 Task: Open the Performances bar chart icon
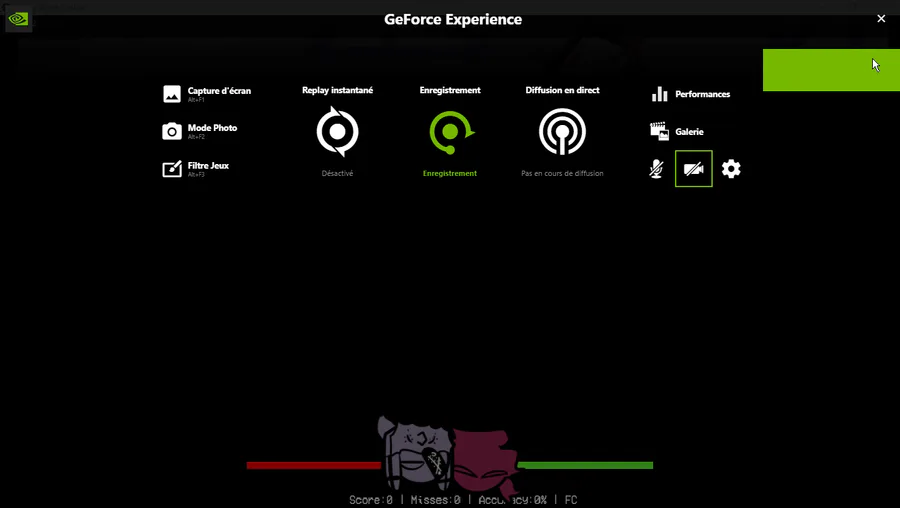pos(660,94)
